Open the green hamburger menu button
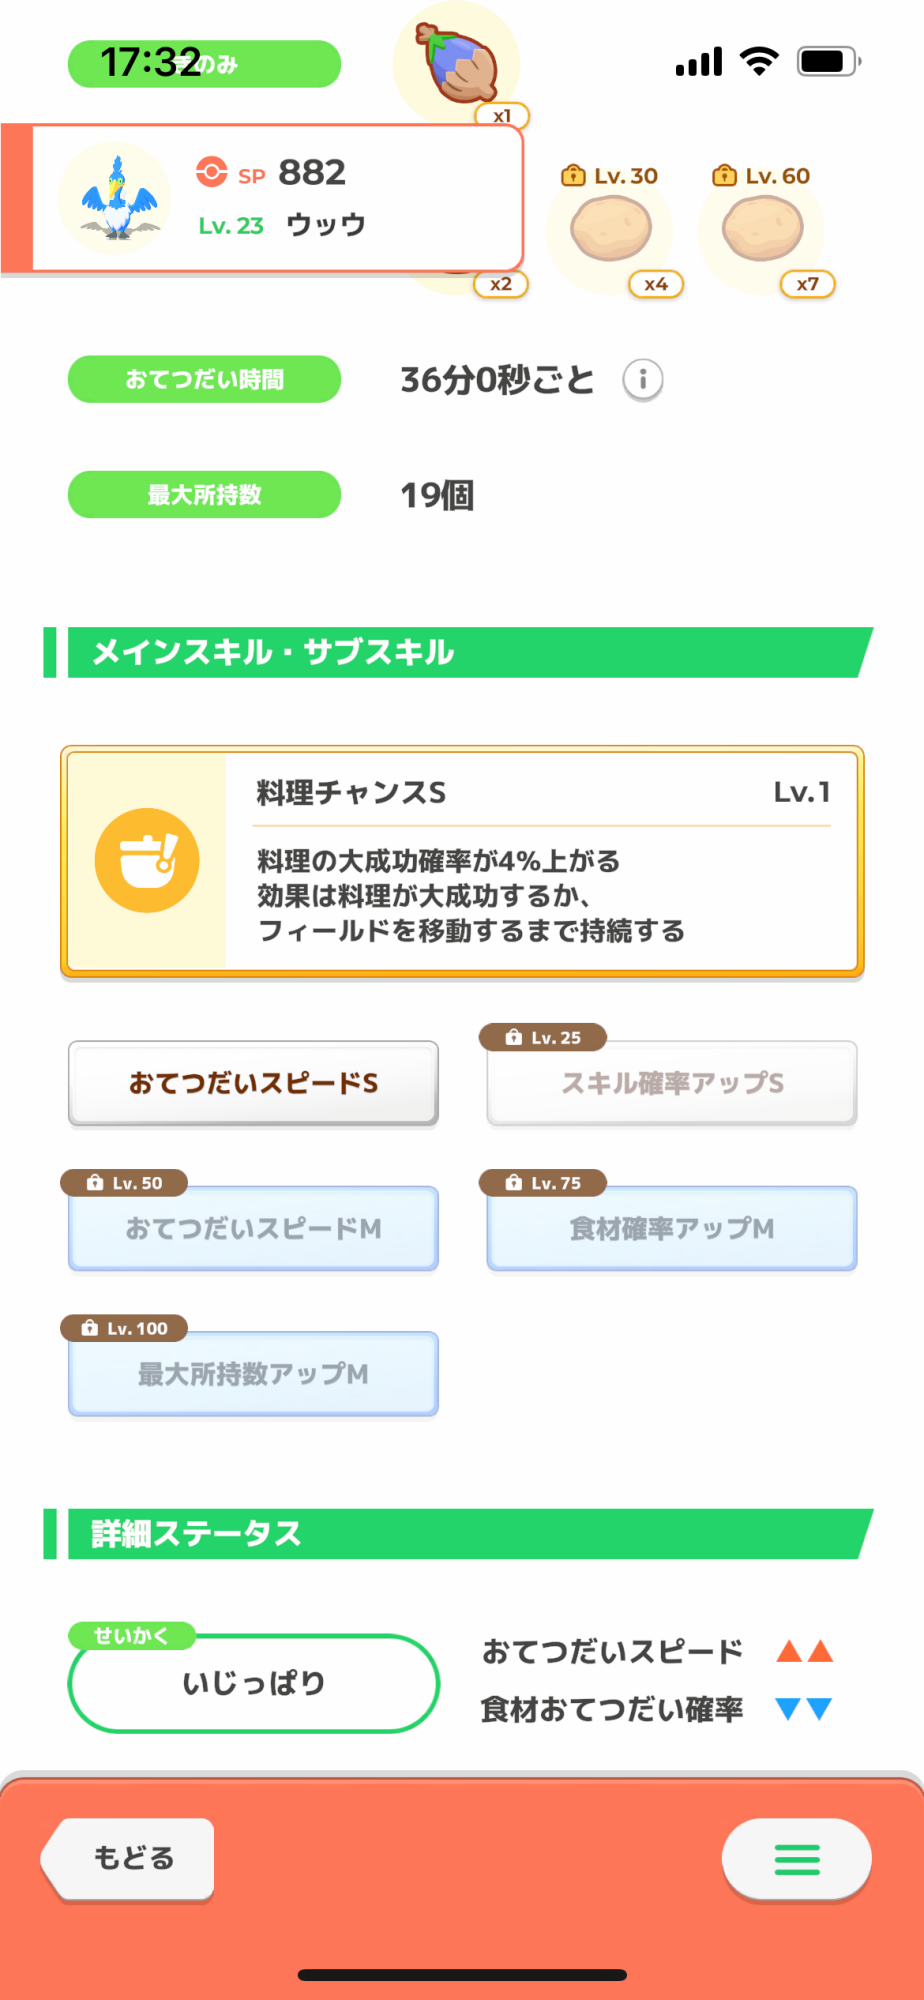Screen dimensions: 924x2000 pyautogui.click(x=796, y=1859)
